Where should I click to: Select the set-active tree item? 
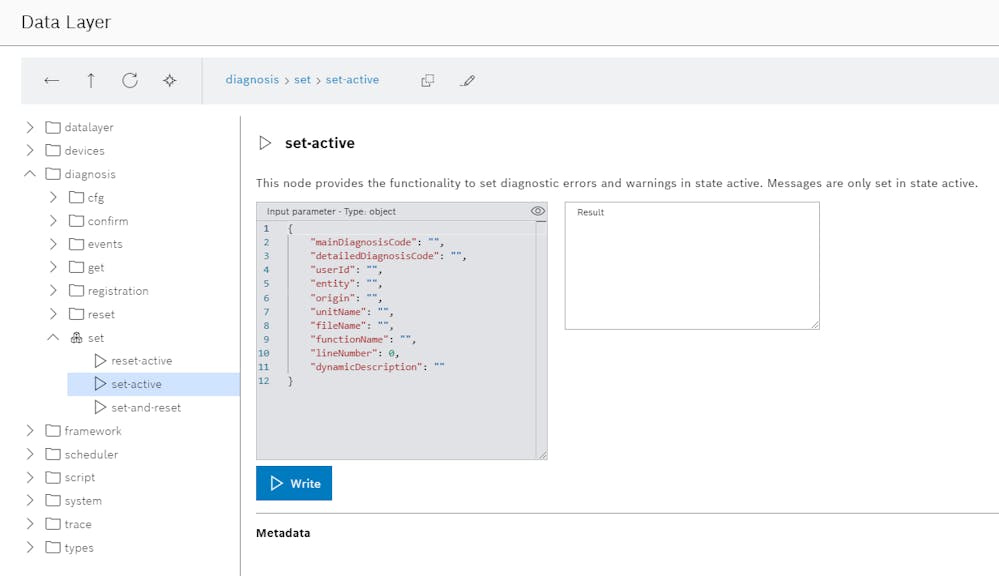[x=154, y=384]
